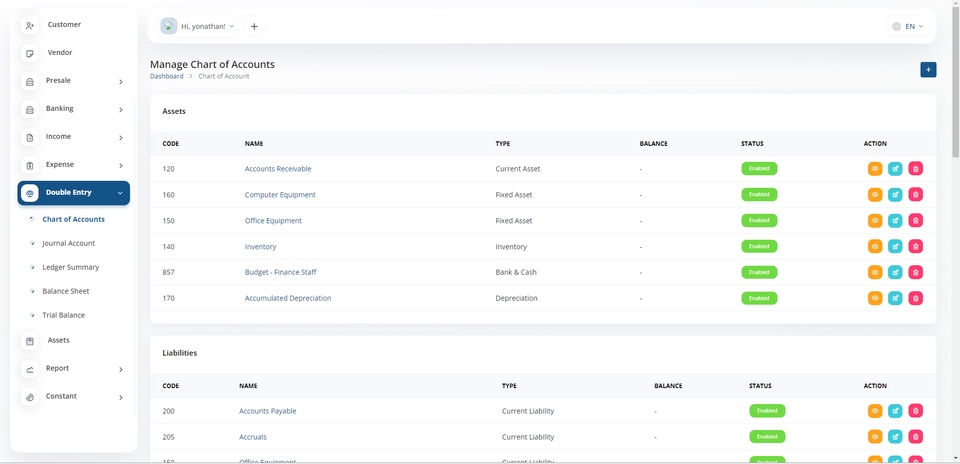View the Computer Equipment account (eye icon)
Screen dimensions: 960x464
pos(875,195)
